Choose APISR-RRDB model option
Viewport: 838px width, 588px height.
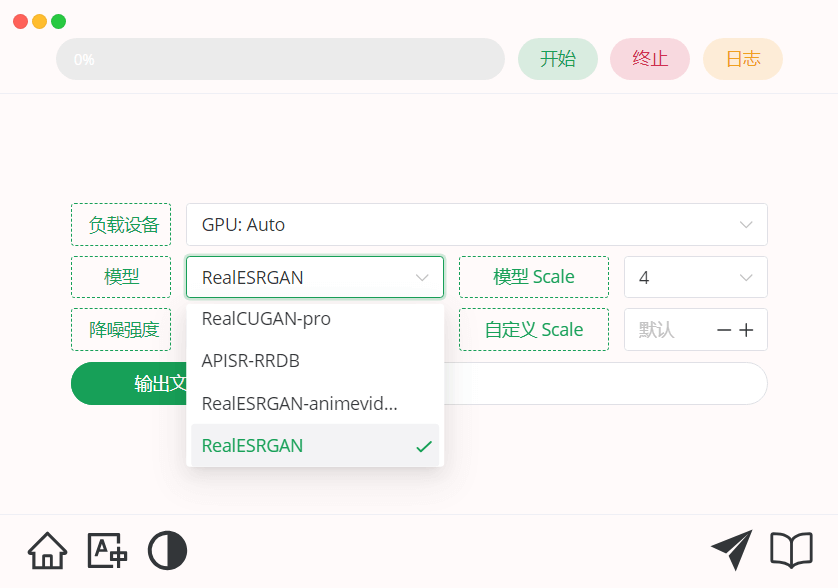(x=315, y=361)
